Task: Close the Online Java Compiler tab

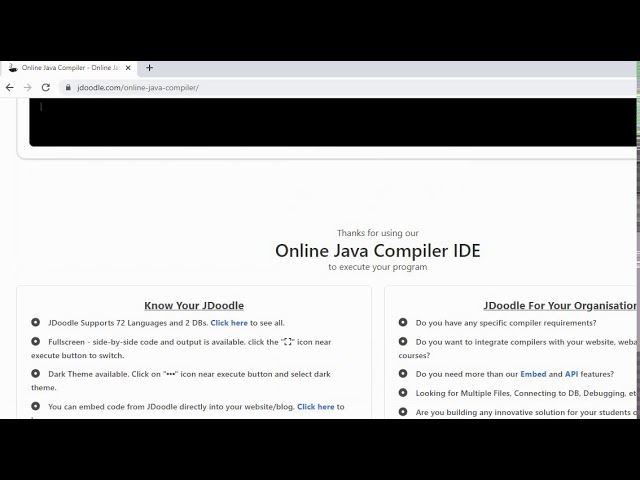Action: (128, 68)
